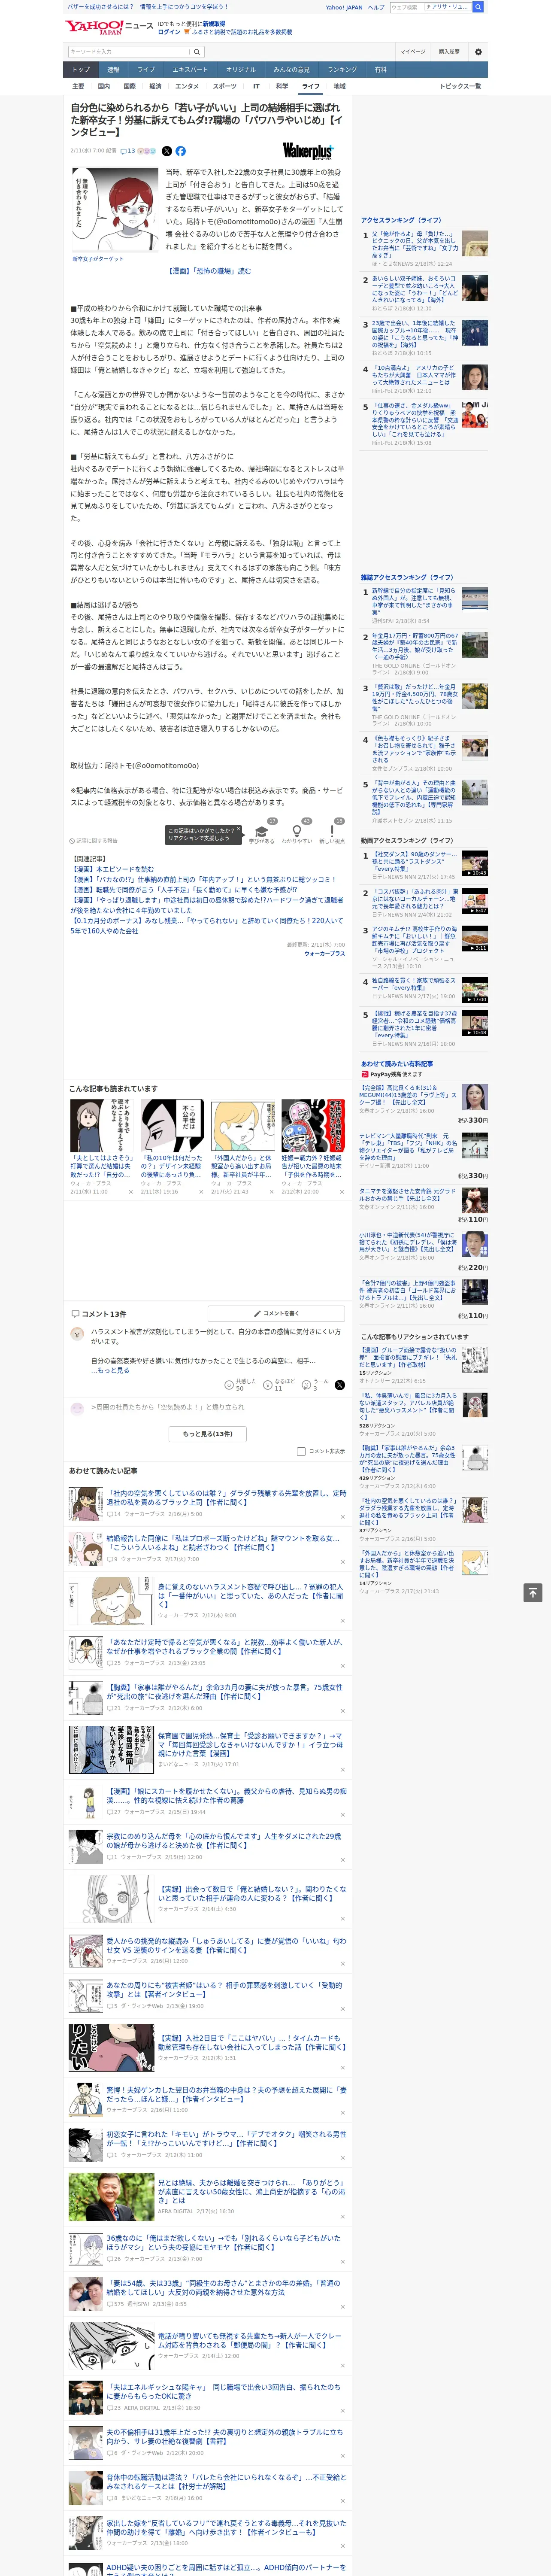
Task: Click the ログイン link
Action: 169,32
